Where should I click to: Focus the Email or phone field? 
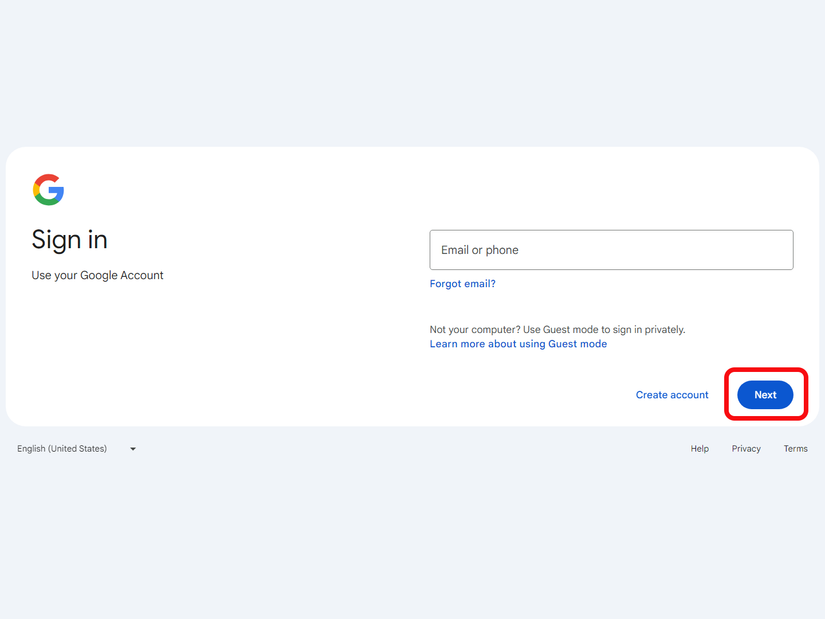tap(611, 250)
